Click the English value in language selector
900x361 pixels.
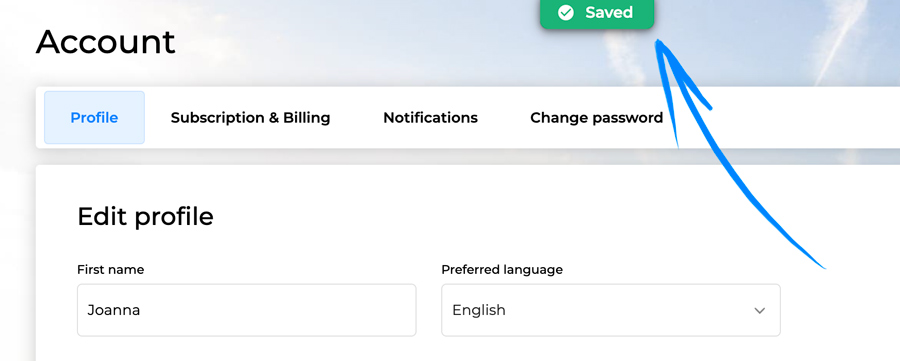click(479, 310)
